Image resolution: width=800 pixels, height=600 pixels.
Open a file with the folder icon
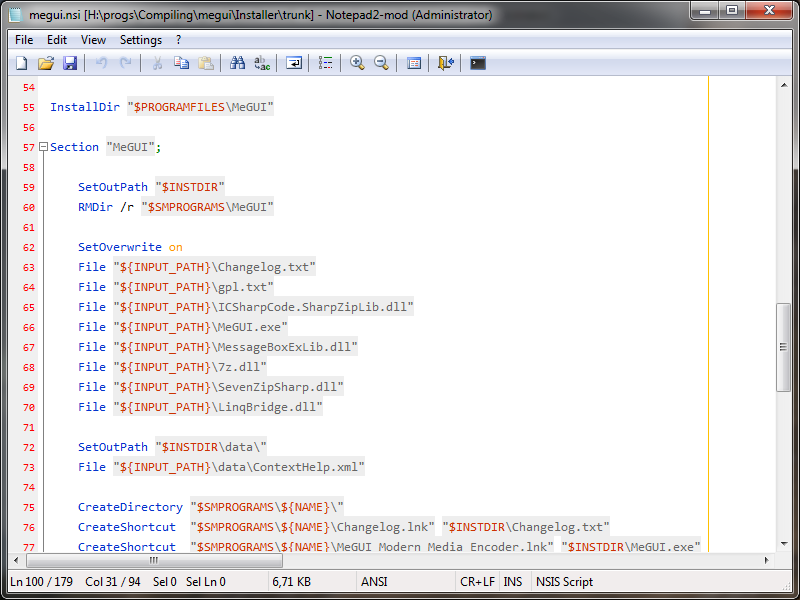point(45,63)
